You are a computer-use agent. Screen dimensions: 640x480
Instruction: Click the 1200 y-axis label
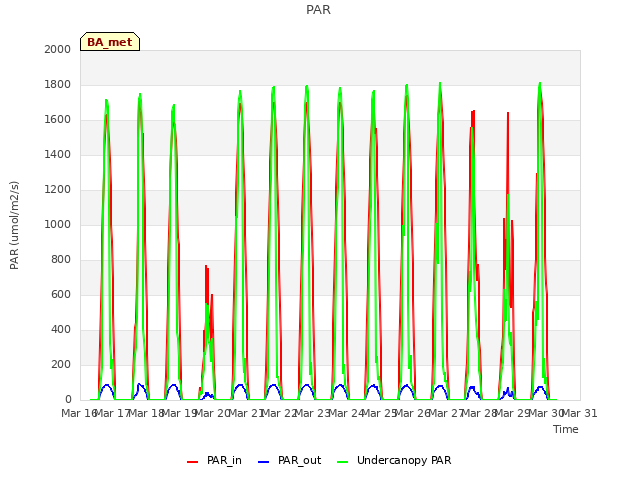pyautogui.click(x=58, y=189)
